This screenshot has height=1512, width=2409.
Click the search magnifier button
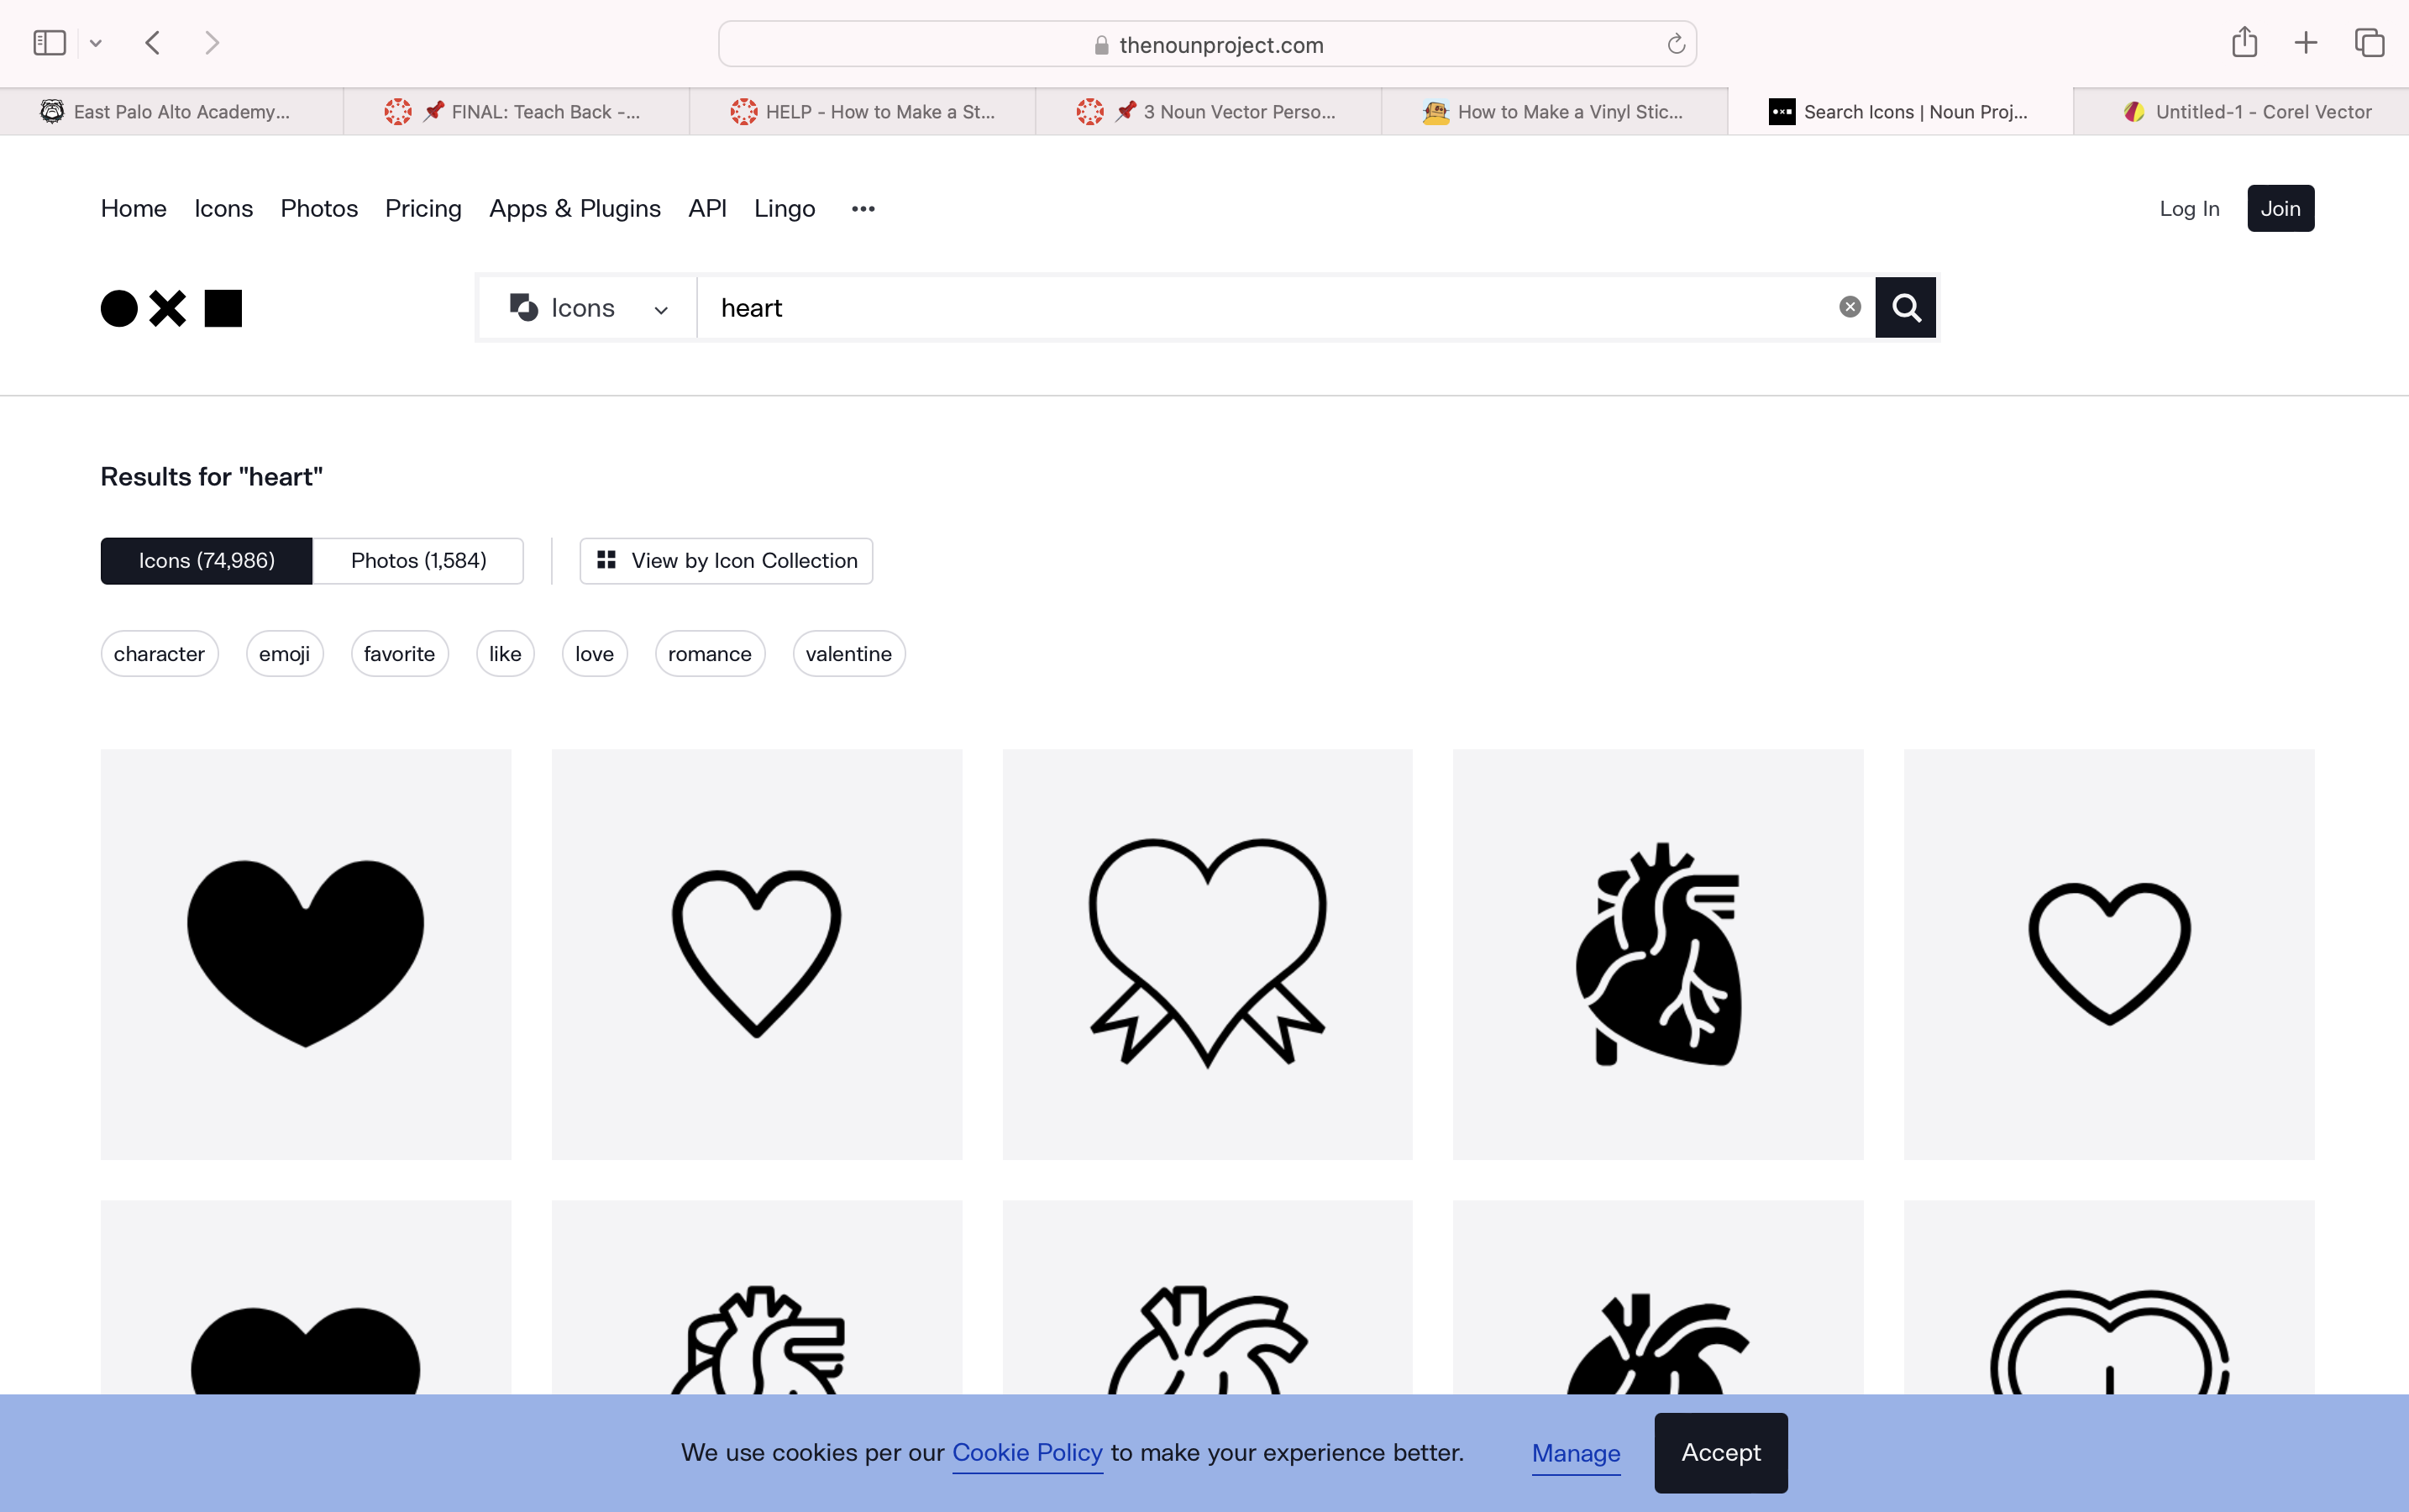tap(1906, 307)
